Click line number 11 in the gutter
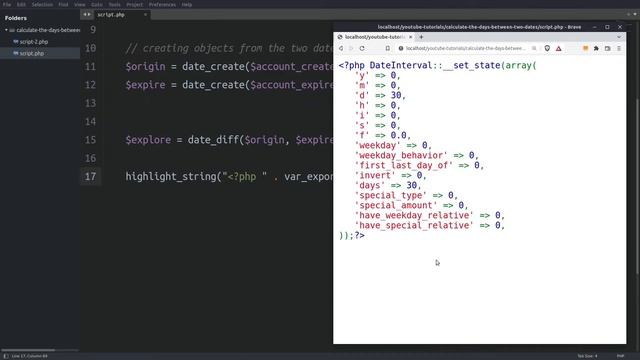 pyautogui.click(x=90, y=66)
